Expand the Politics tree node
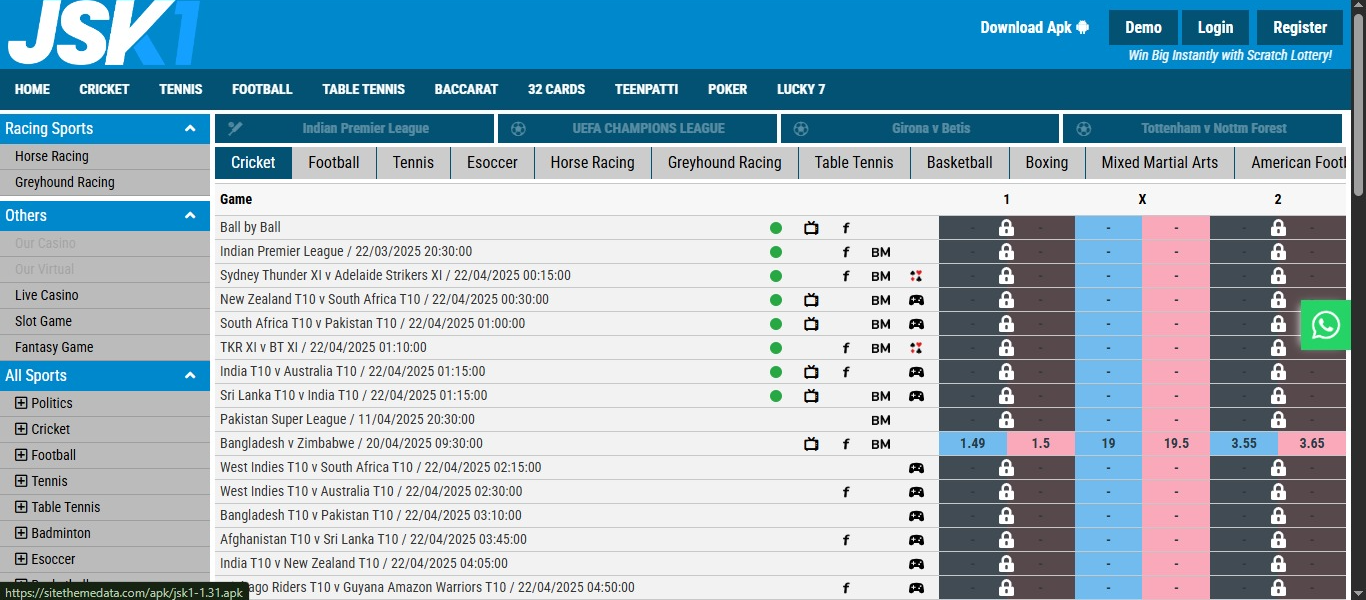The height and width of the screenshot is (600, 1366). [21, 403]
